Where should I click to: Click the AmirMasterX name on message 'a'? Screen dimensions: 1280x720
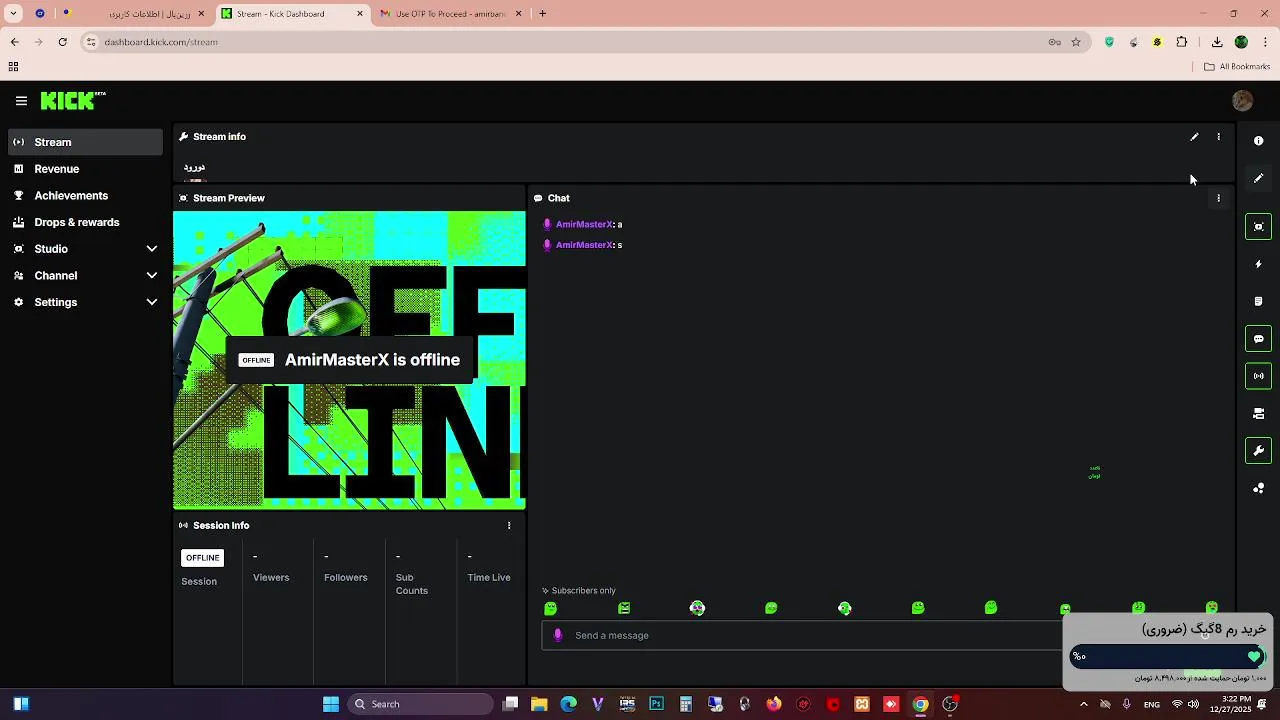(584, 225)
